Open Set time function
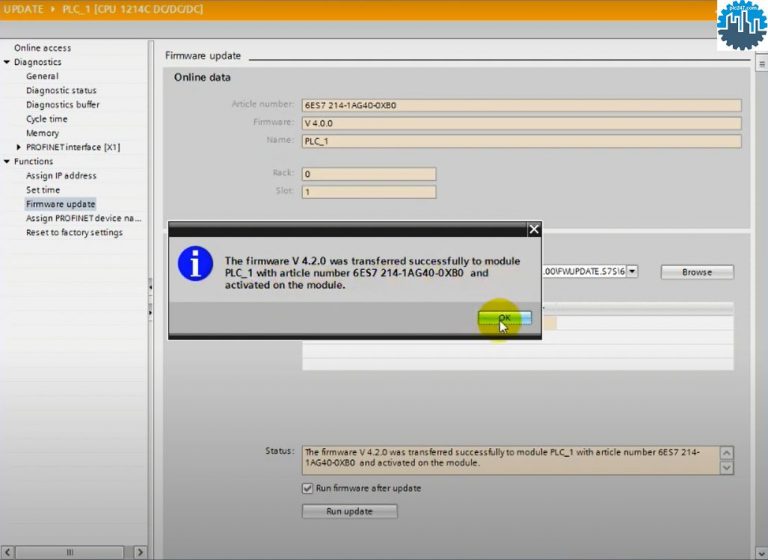Image resolution: width=768 pixels, height=560 pixels. 43,190
